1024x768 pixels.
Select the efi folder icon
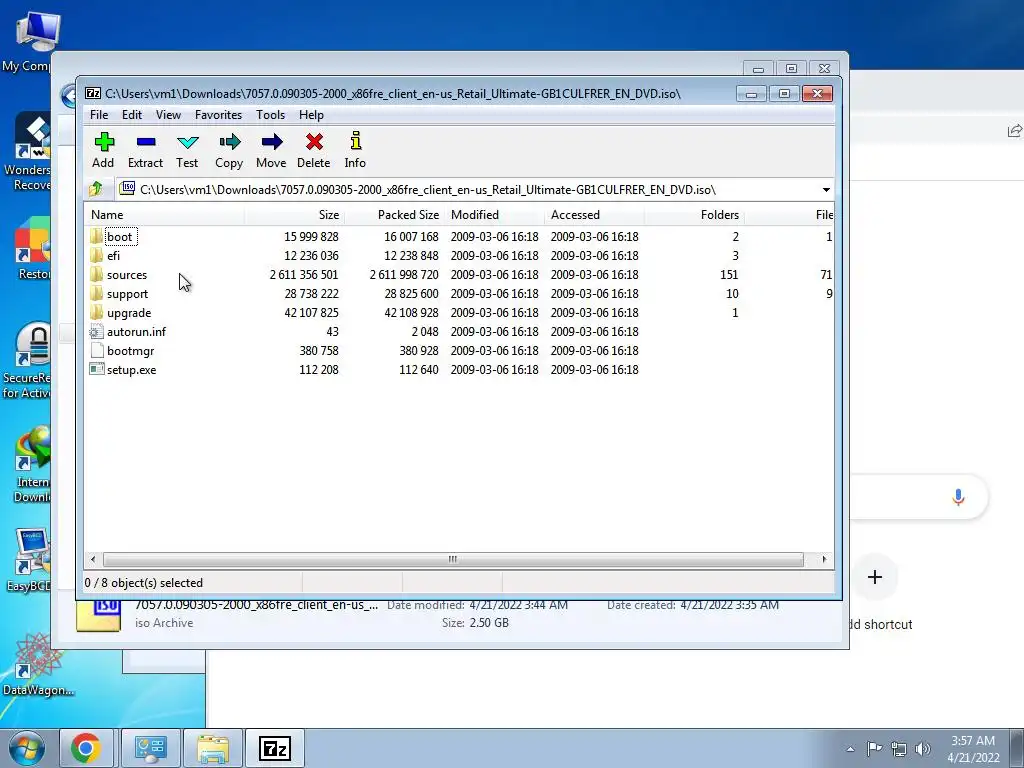click(97, 255)
